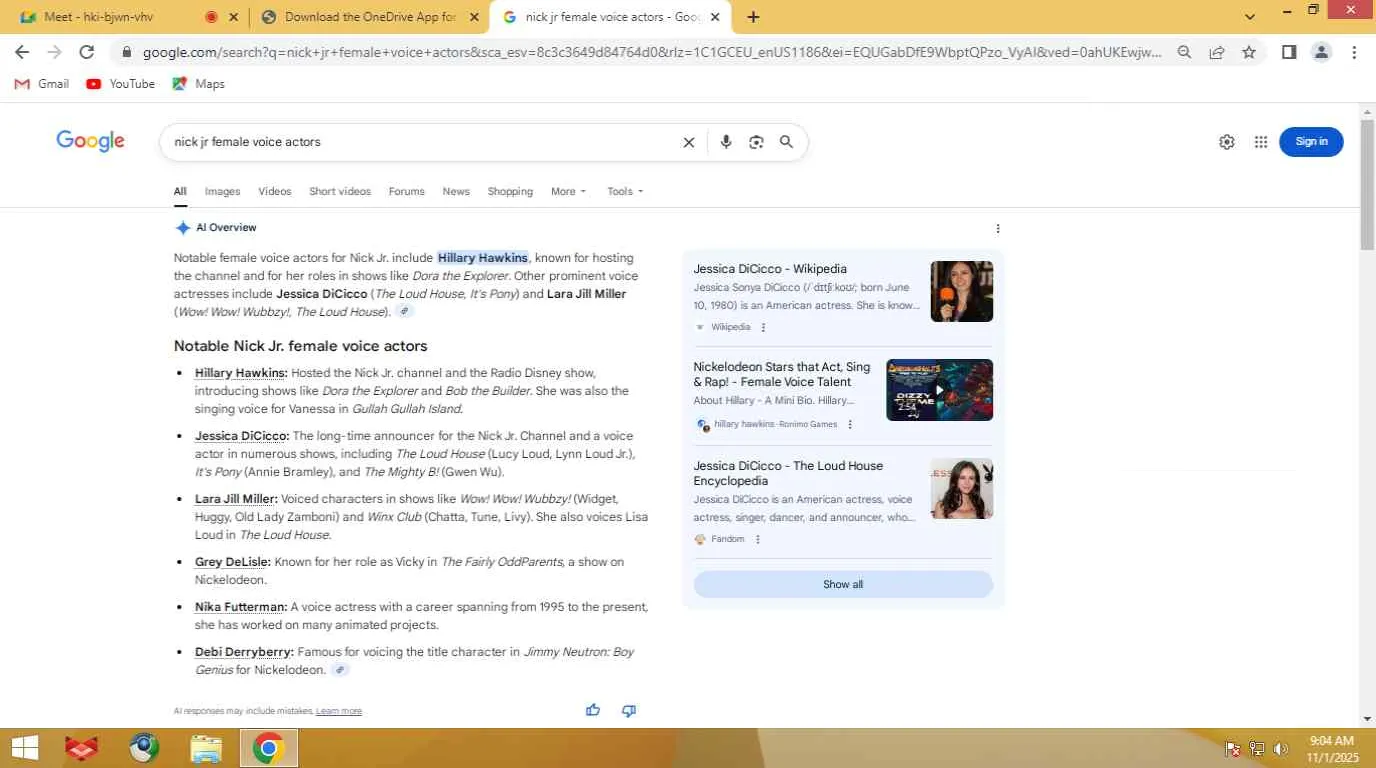Switch to the Images results tab
This screenshot has height=768, width=1376.
(223, 191)
